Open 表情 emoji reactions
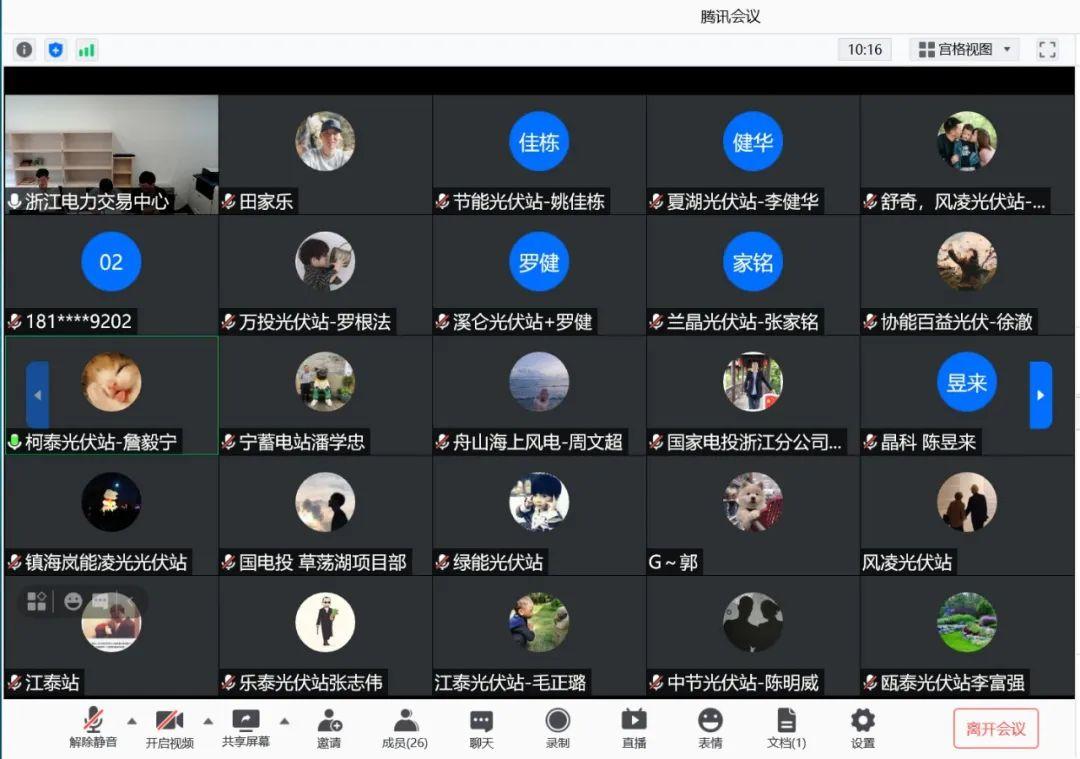 coord(710,728)
